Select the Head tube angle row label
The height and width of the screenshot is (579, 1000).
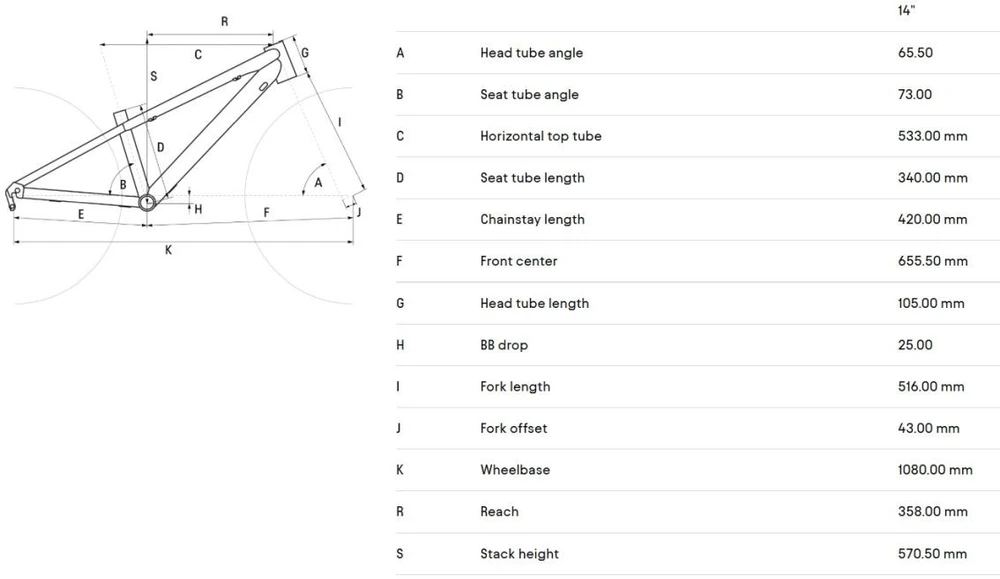tap(531, 53)
